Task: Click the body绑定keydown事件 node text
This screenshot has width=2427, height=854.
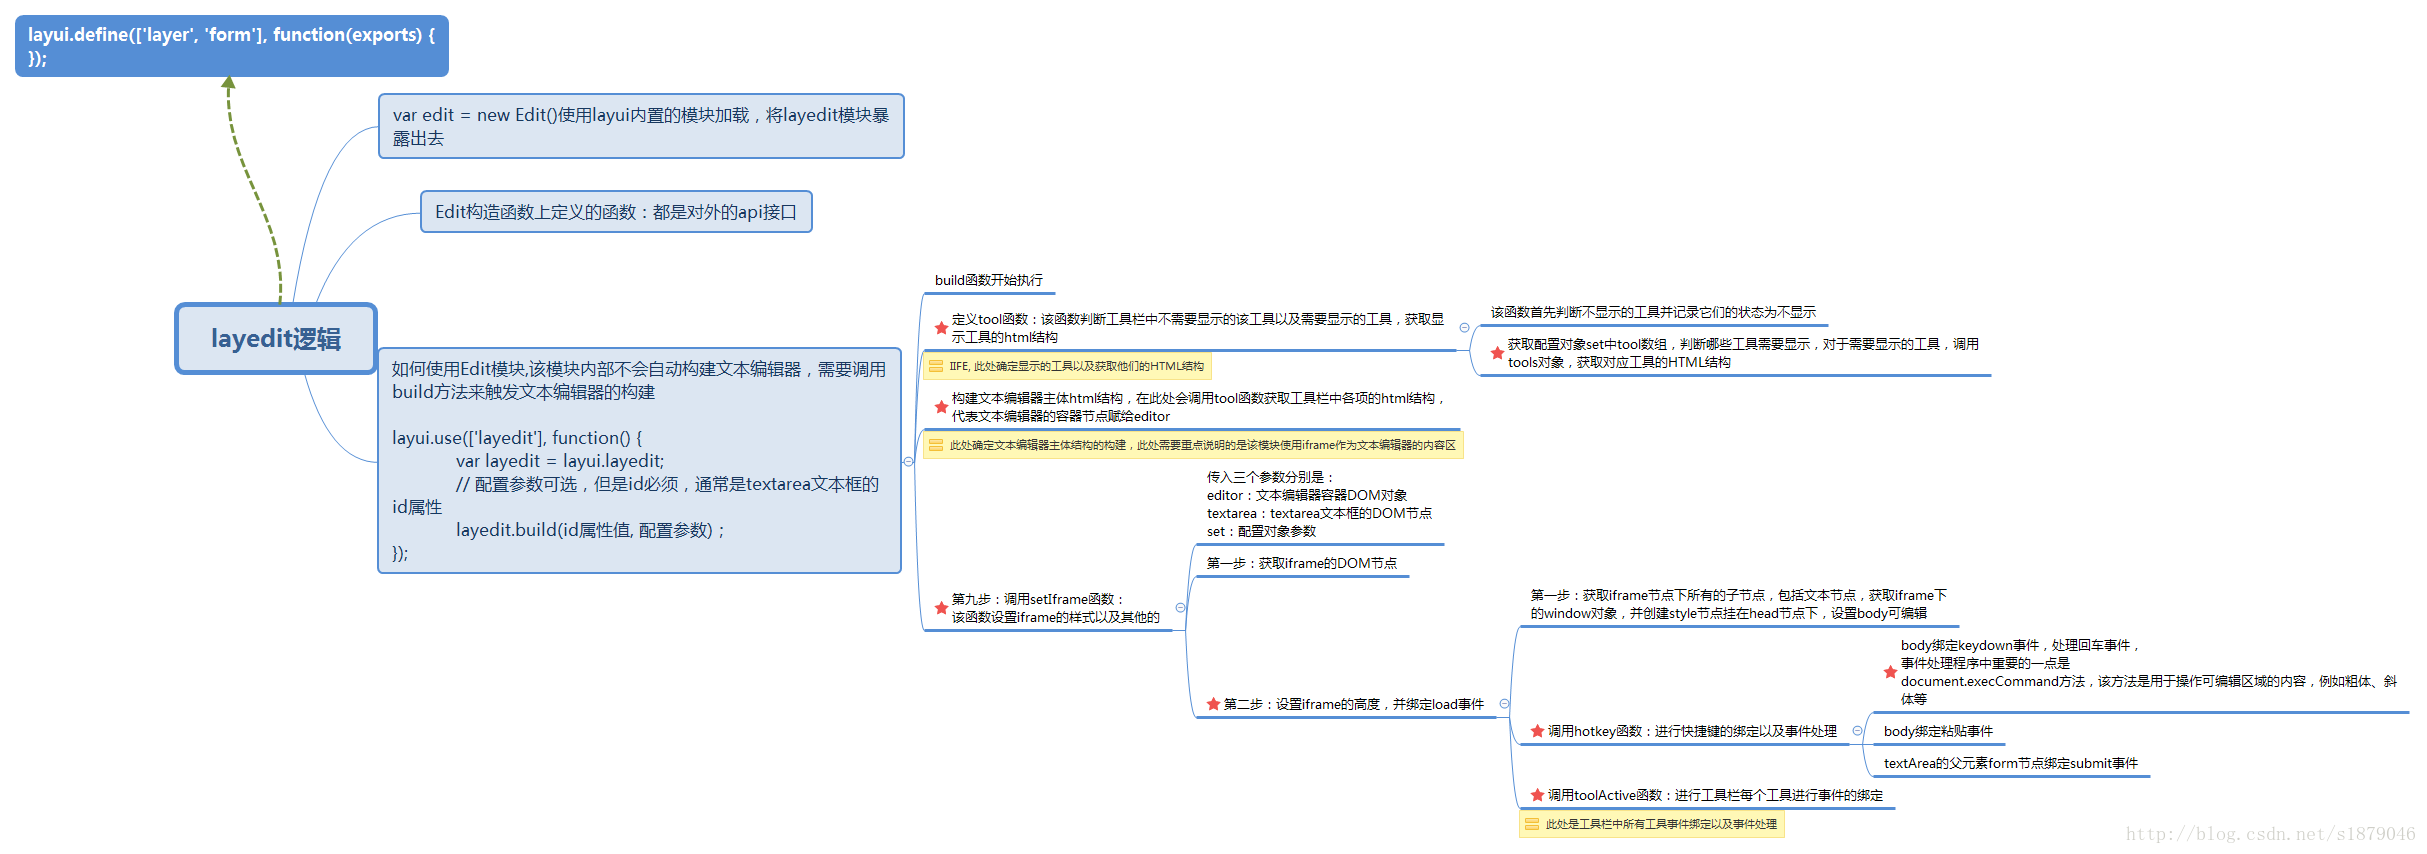Action: [2148, 672]
